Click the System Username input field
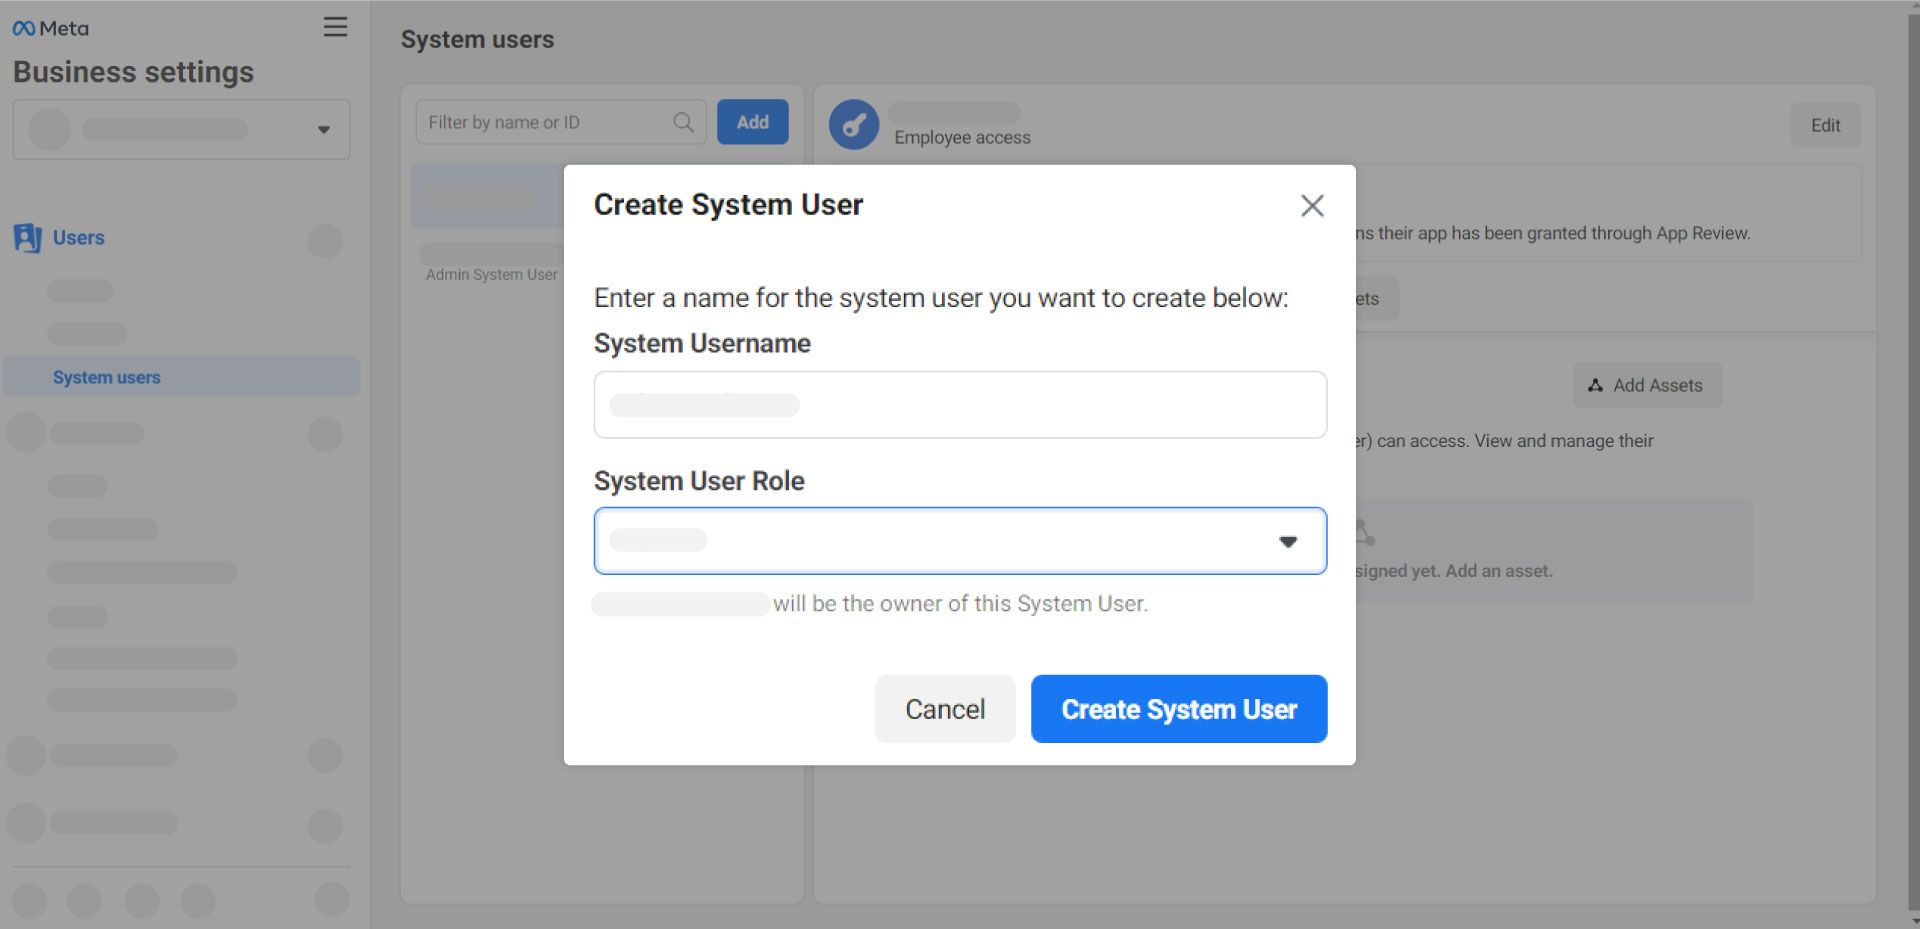The height and width of the screenshot is (929, 1920). coord(960,405)
